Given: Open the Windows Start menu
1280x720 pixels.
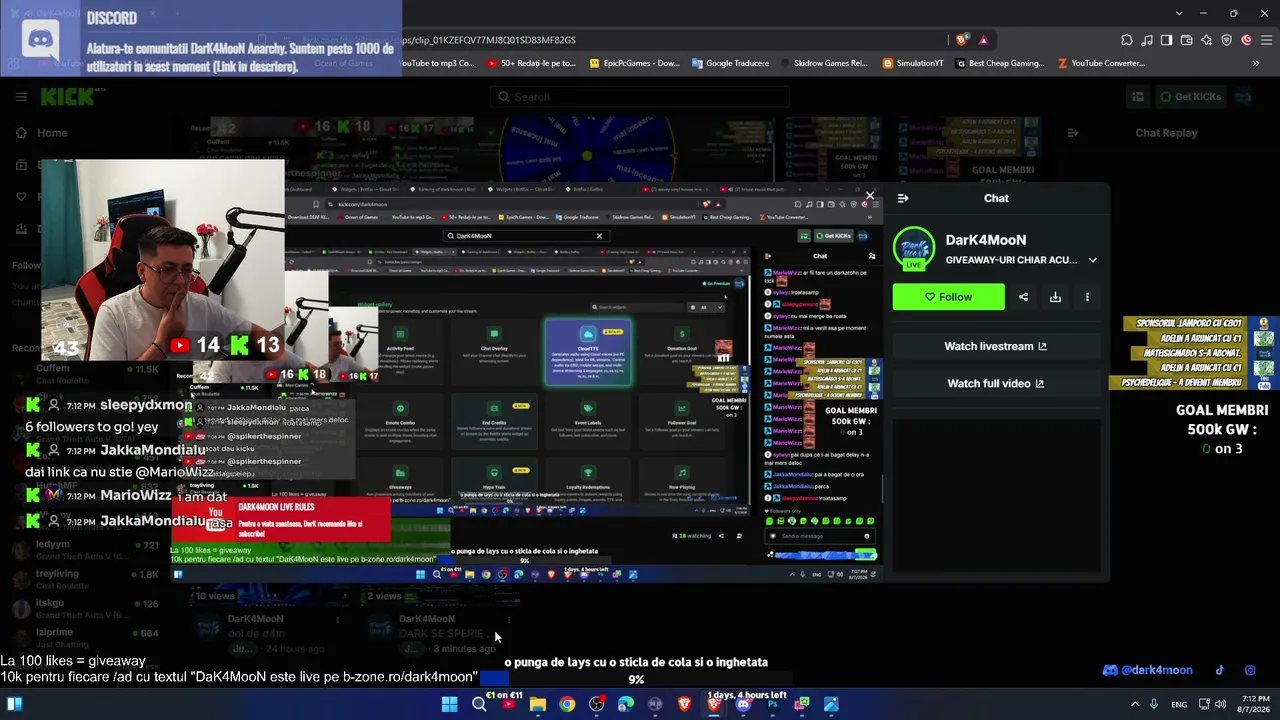Looking at the screenshot, I should (450, 704).
